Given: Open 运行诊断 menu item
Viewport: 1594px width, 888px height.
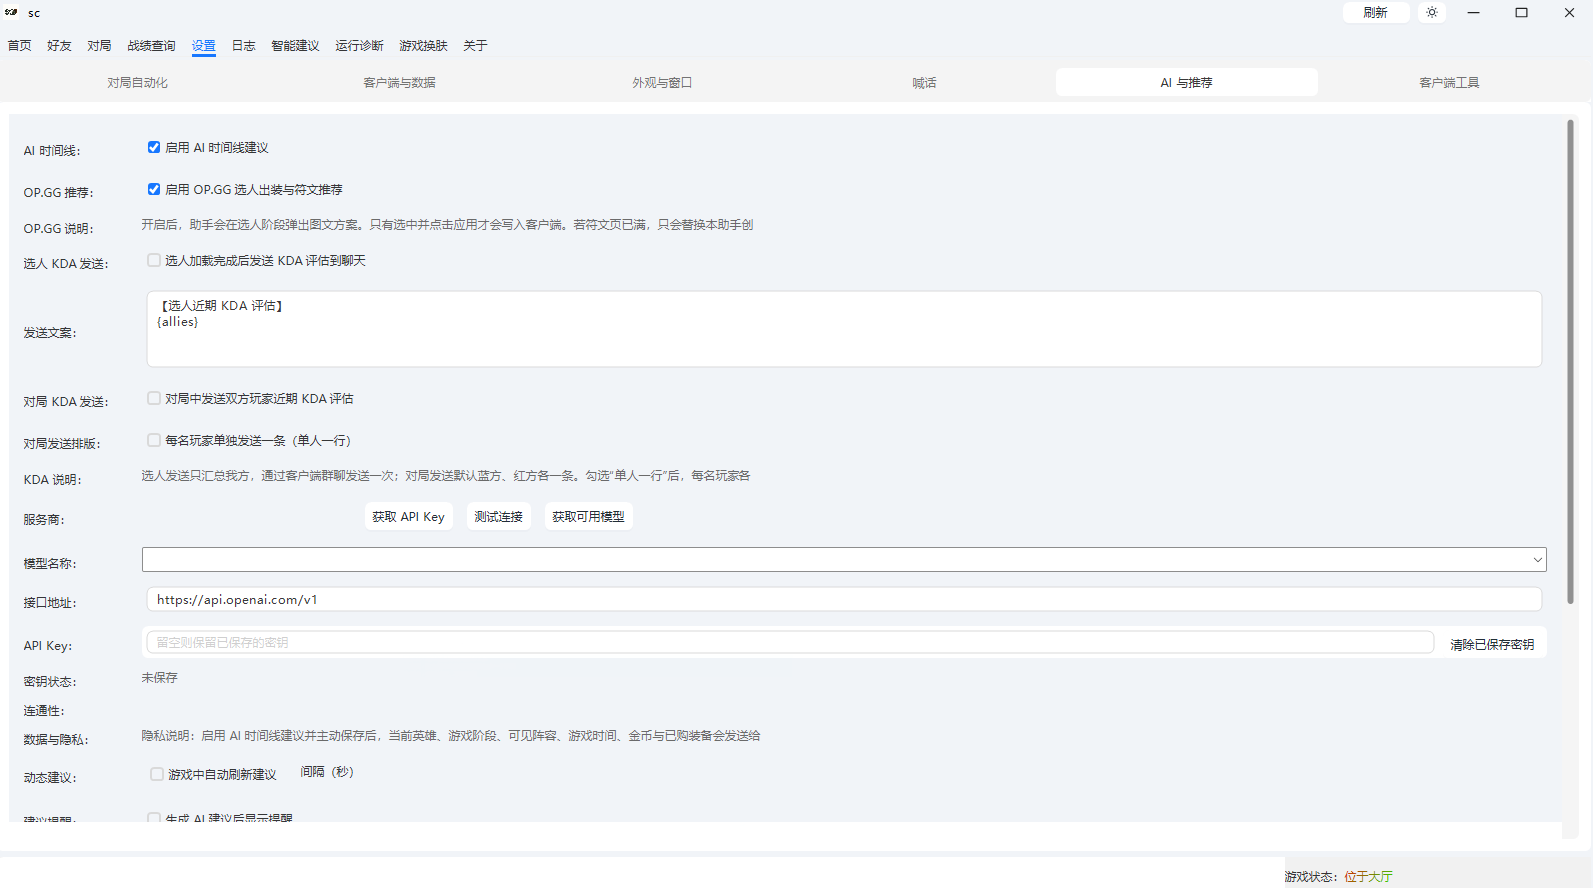Looking at the screenshot, I should click(x=359, y=46).
